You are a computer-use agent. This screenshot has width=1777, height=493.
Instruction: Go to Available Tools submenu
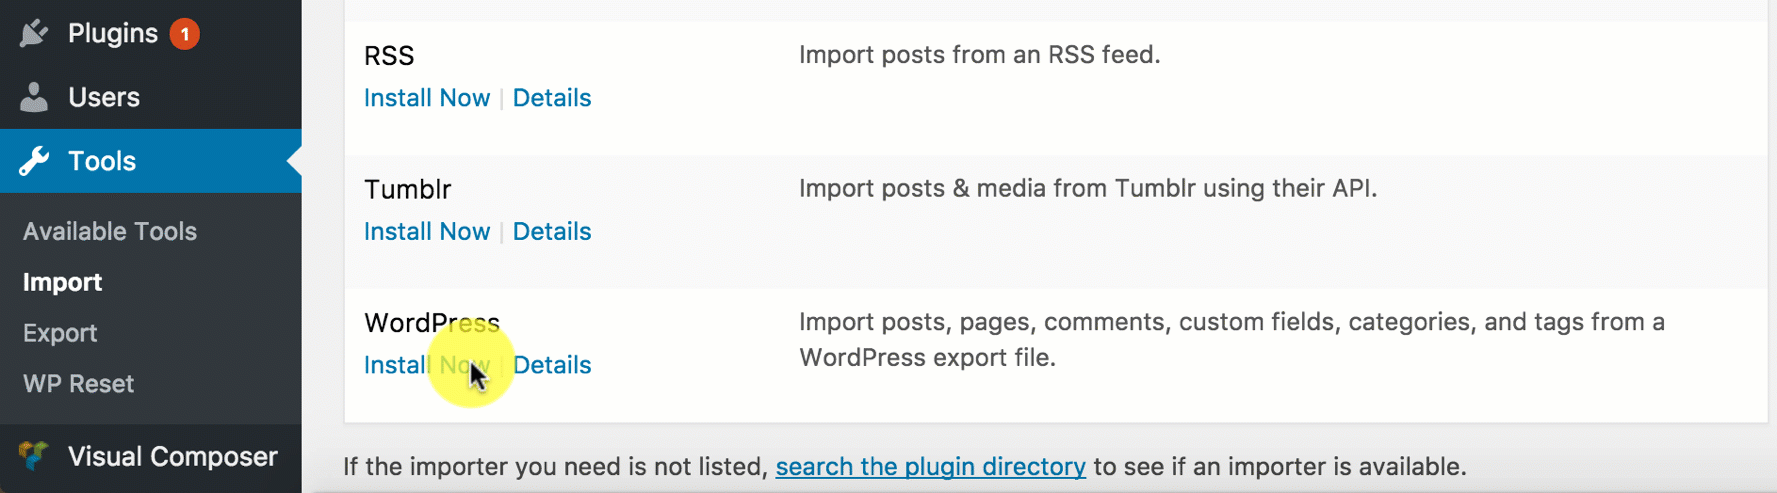110,231
